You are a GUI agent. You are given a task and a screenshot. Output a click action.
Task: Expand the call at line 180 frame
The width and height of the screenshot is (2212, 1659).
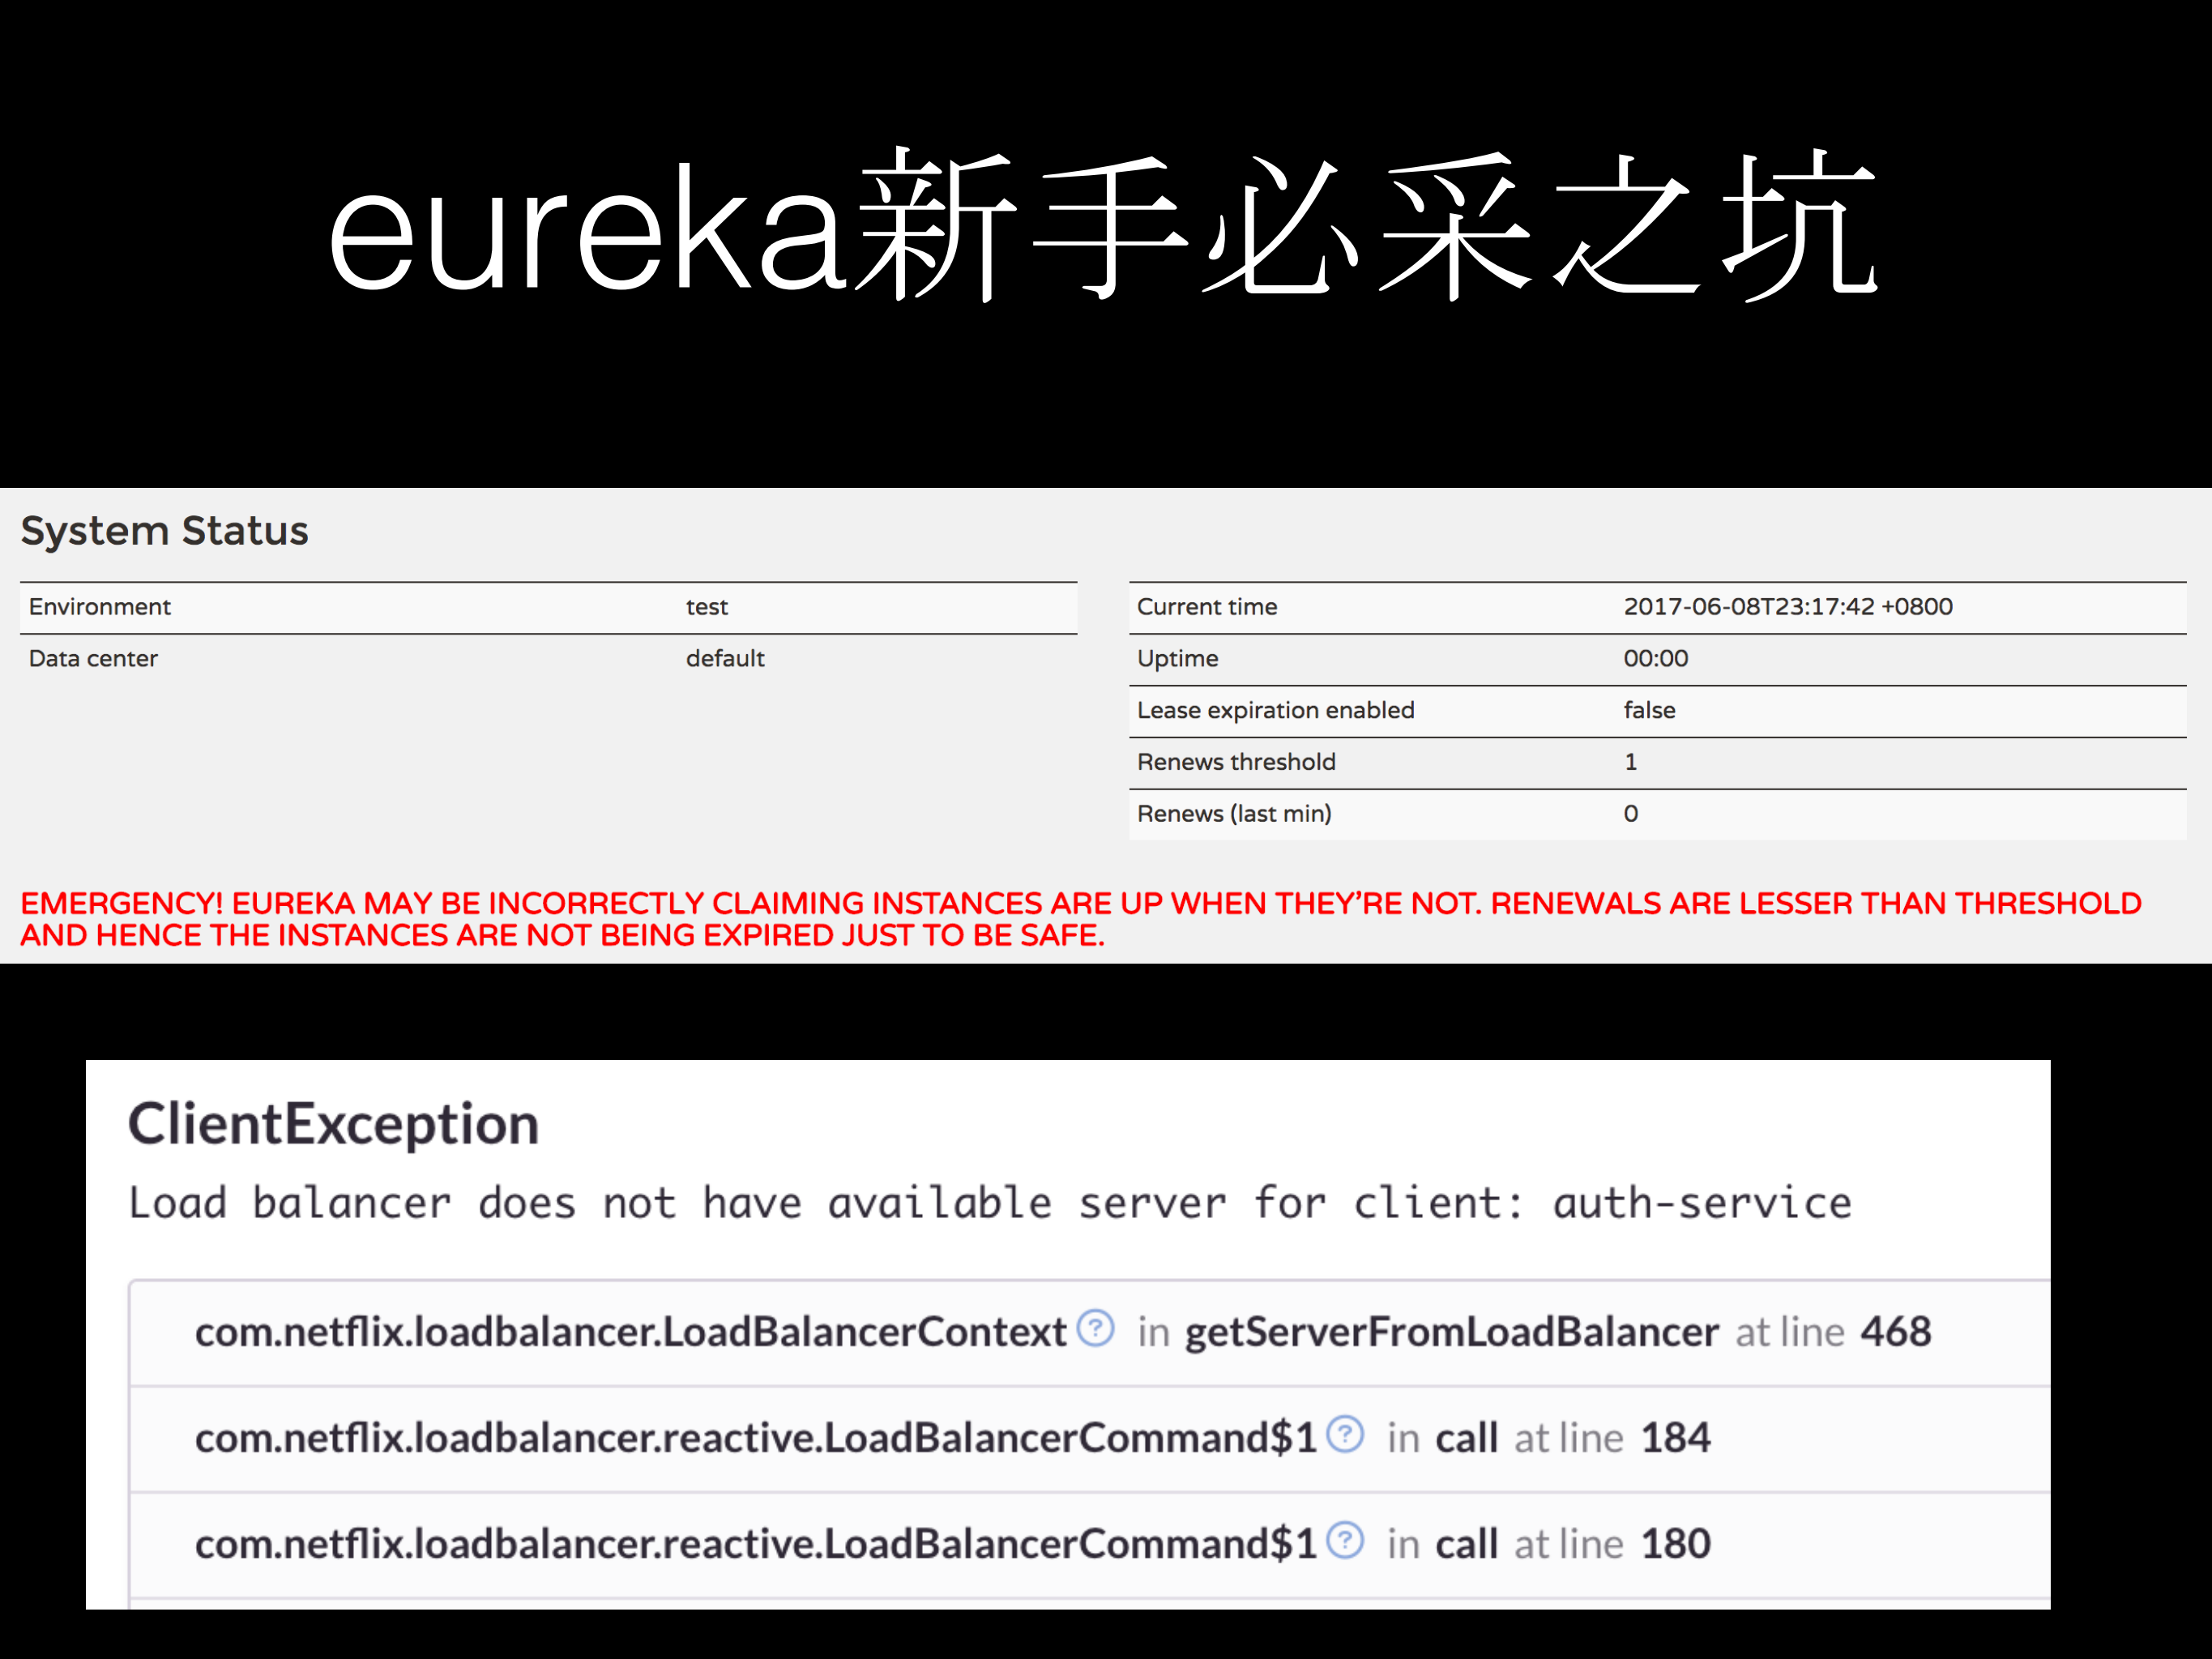coord(1466,1542)
